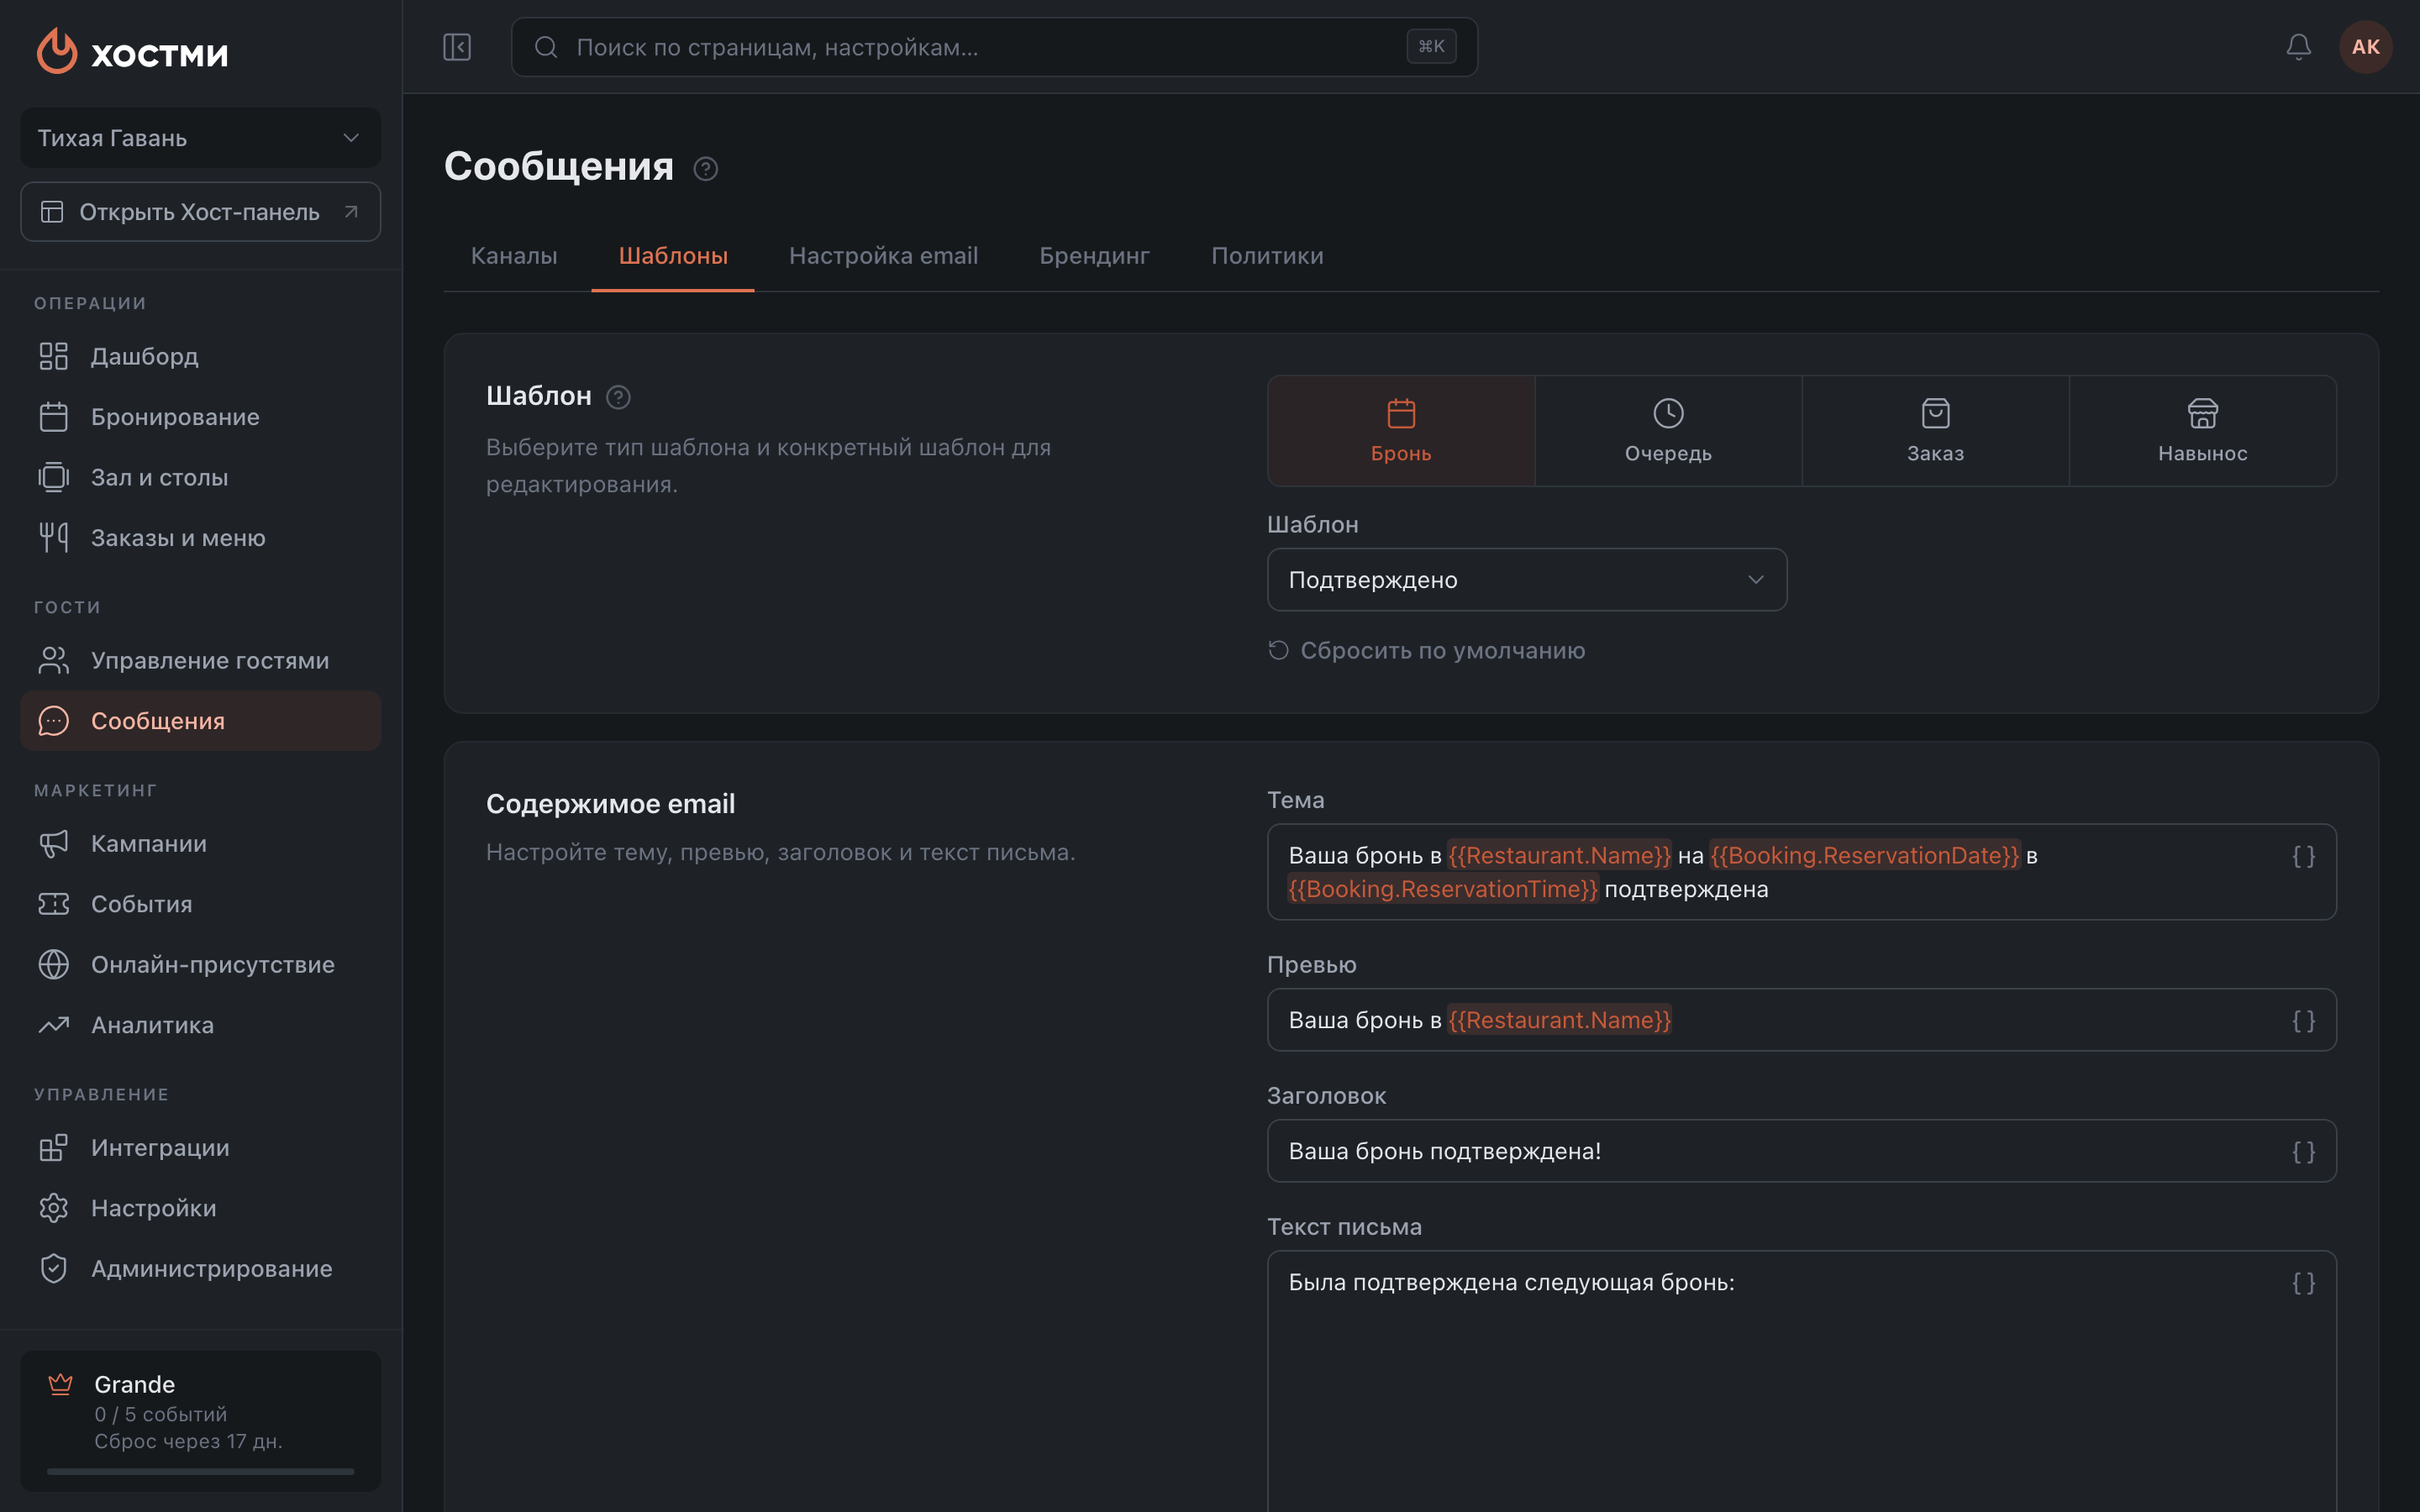Insert variable into Превью field braces icon

pos(2303,1020)
